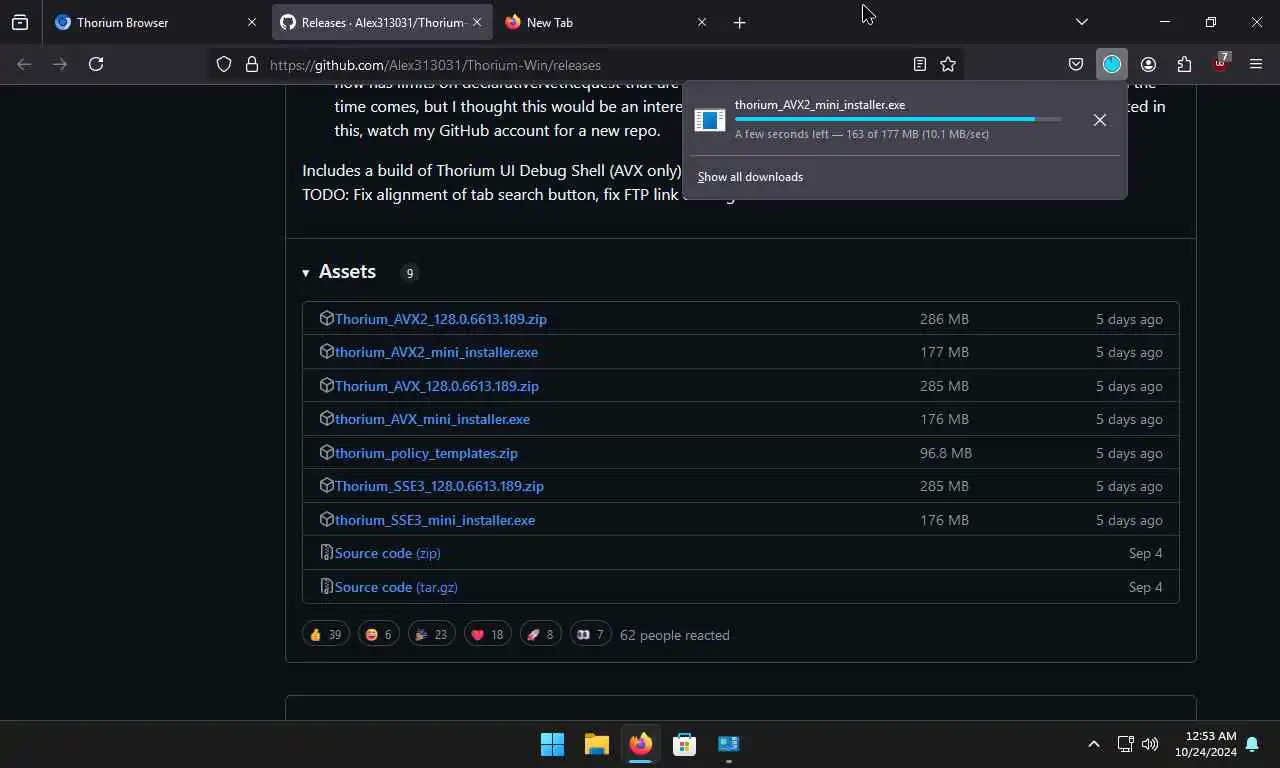This screenshot has width=1280, height=768.
Task: Open the volume speaker tray icon
Action: (x=1150, y=744)
